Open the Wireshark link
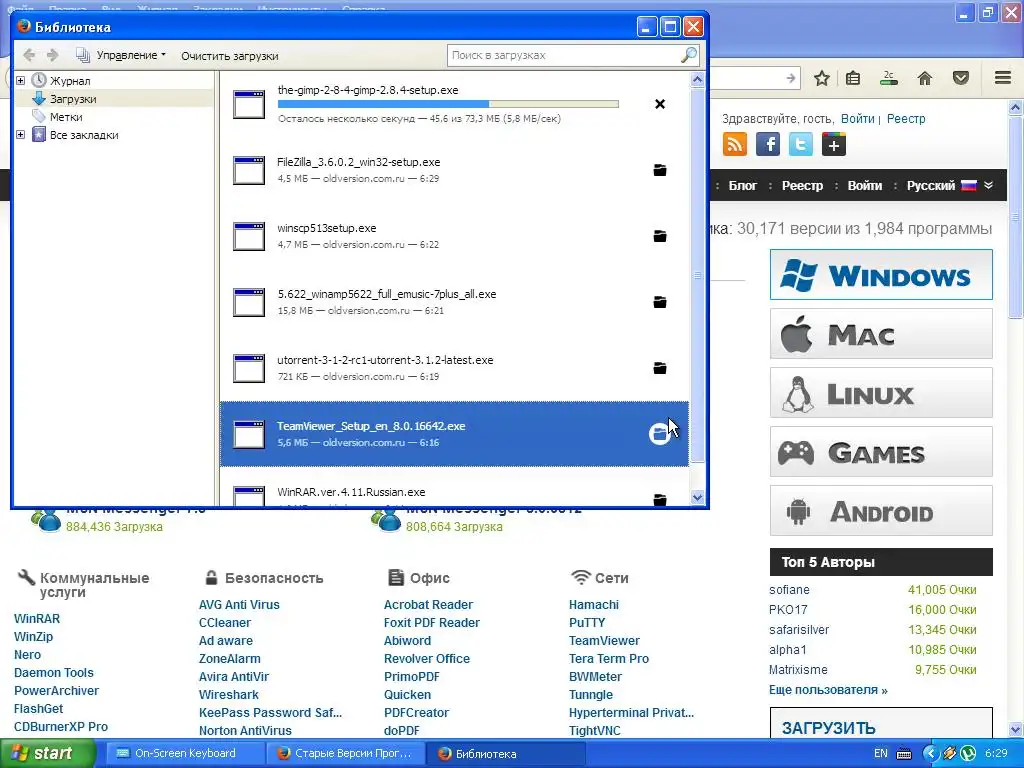 coord(229,695)
